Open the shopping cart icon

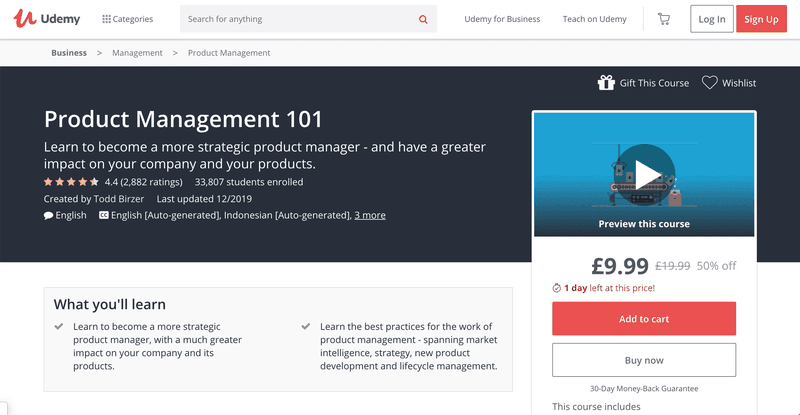(x=664, y=19)
